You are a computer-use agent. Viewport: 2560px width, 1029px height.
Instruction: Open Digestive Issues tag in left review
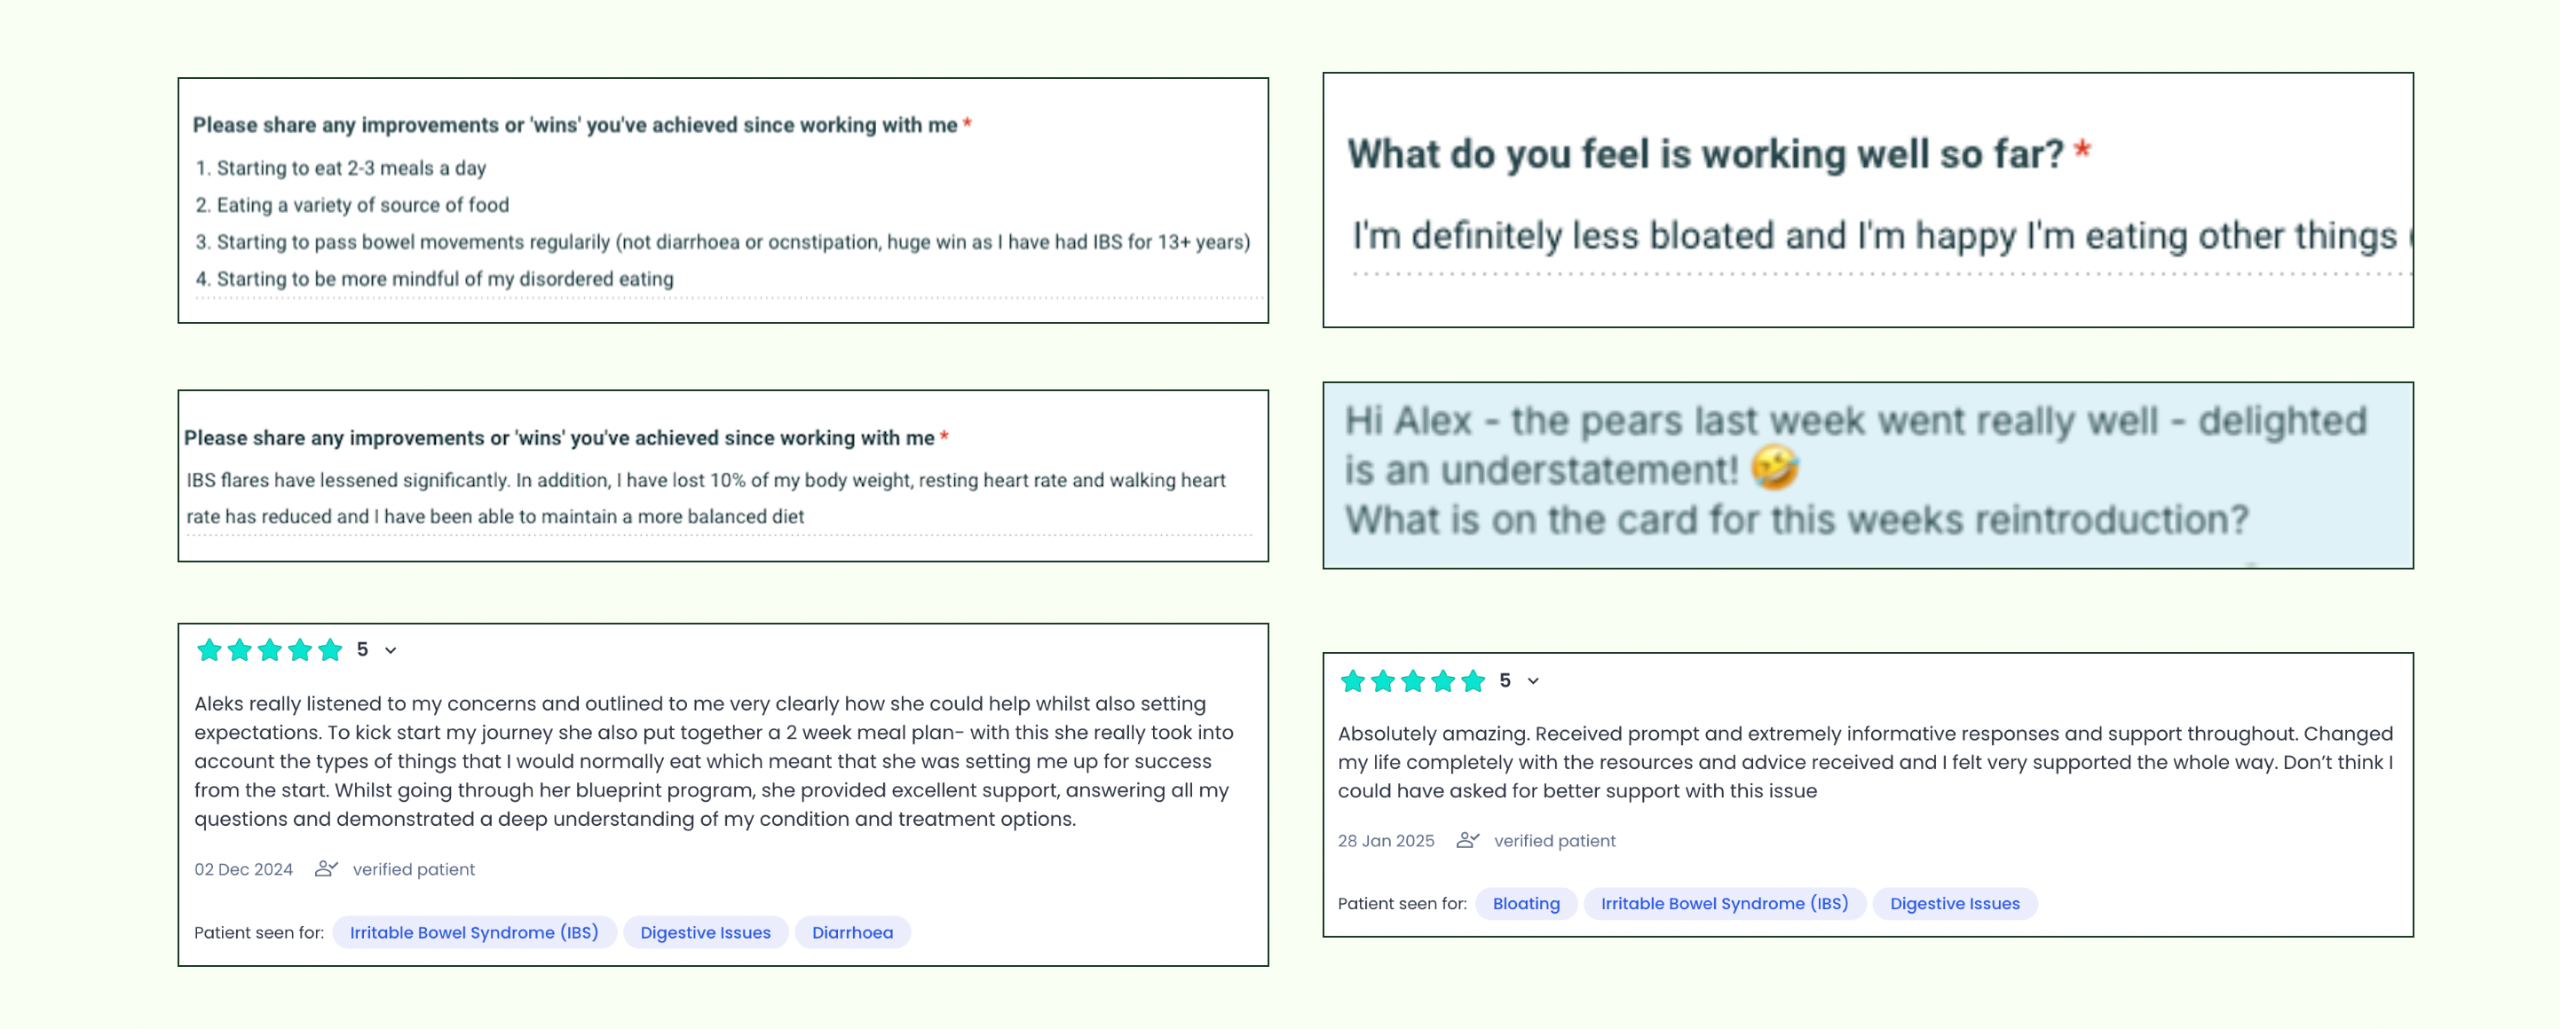coord(705,932)
